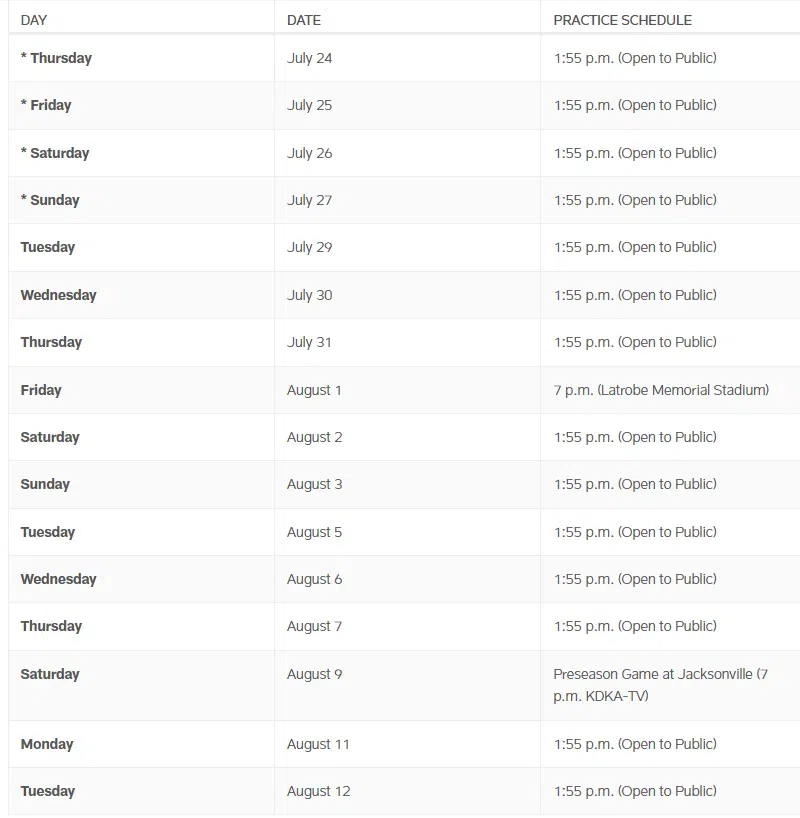Click the PRACTICE SCHEDULE column header
800x818 pixels.
(623, 20)
